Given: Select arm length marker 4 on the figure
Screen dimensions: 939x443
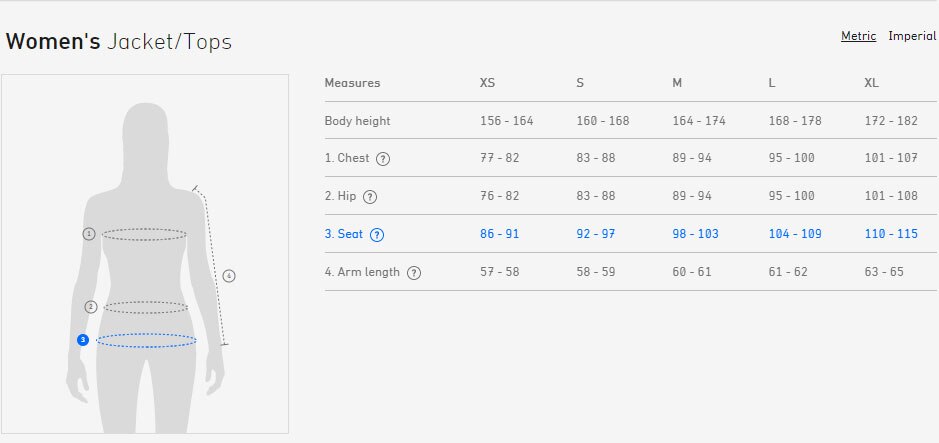Looking at the screenshot, I should pos(229,276).
